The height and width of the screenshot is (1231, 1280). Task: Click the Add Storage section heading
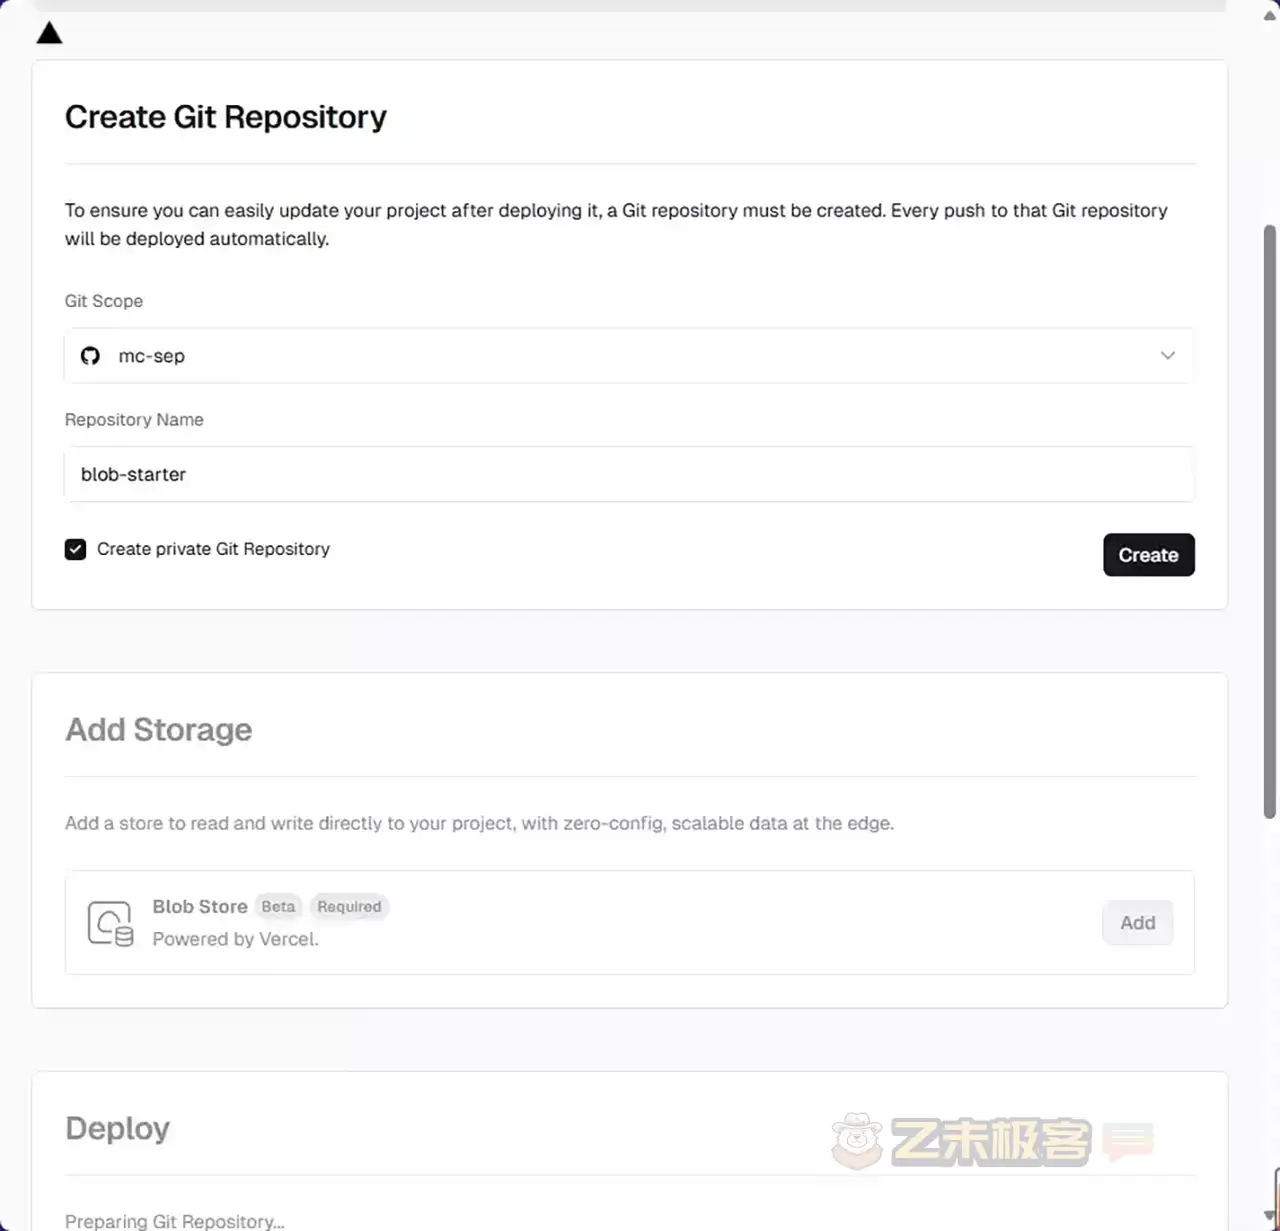coord(159,730)
